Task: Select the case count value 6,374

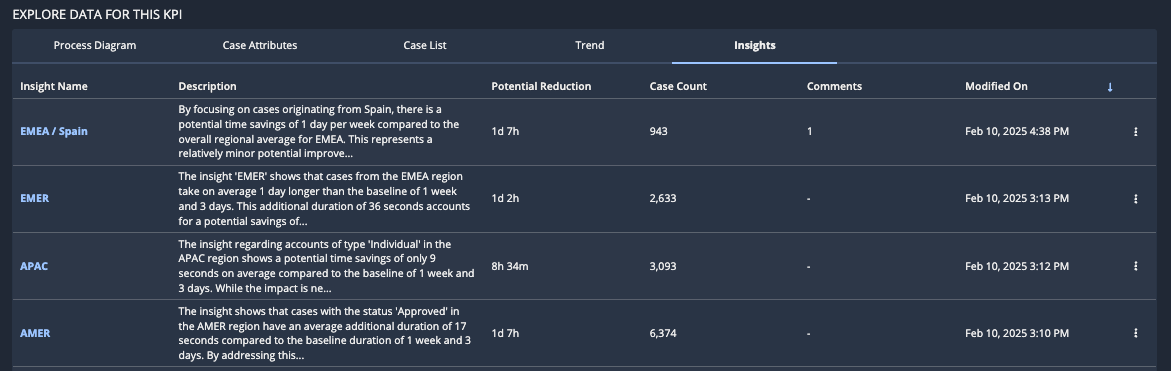Action: click(663, 333)
